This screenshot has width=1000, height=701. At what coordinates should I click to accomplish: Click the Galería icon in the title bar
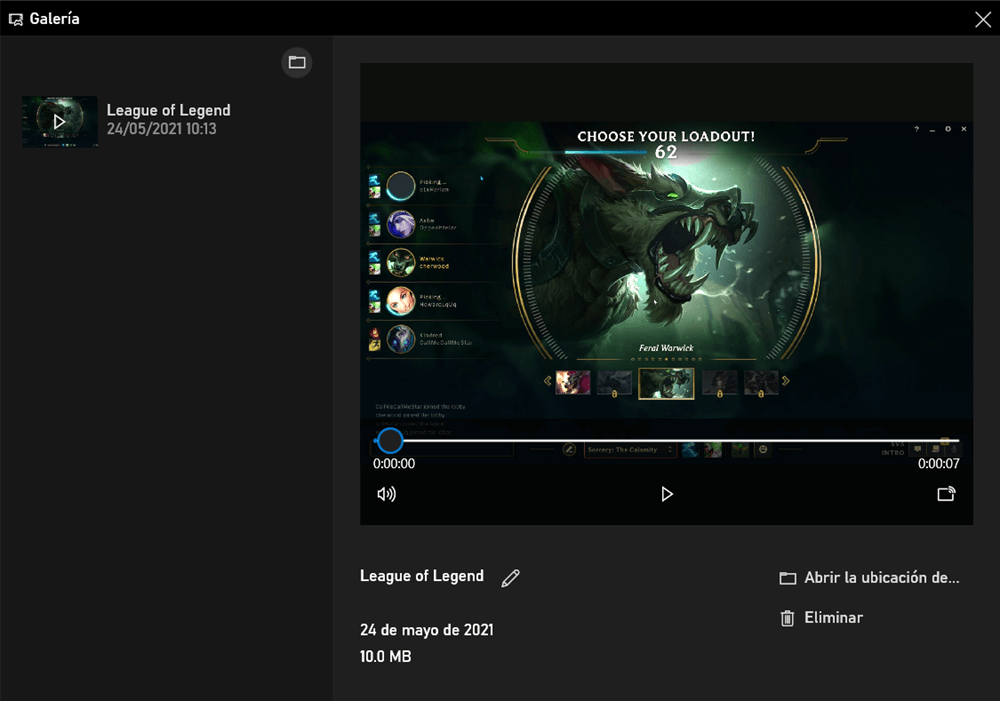tap(16, 20)
